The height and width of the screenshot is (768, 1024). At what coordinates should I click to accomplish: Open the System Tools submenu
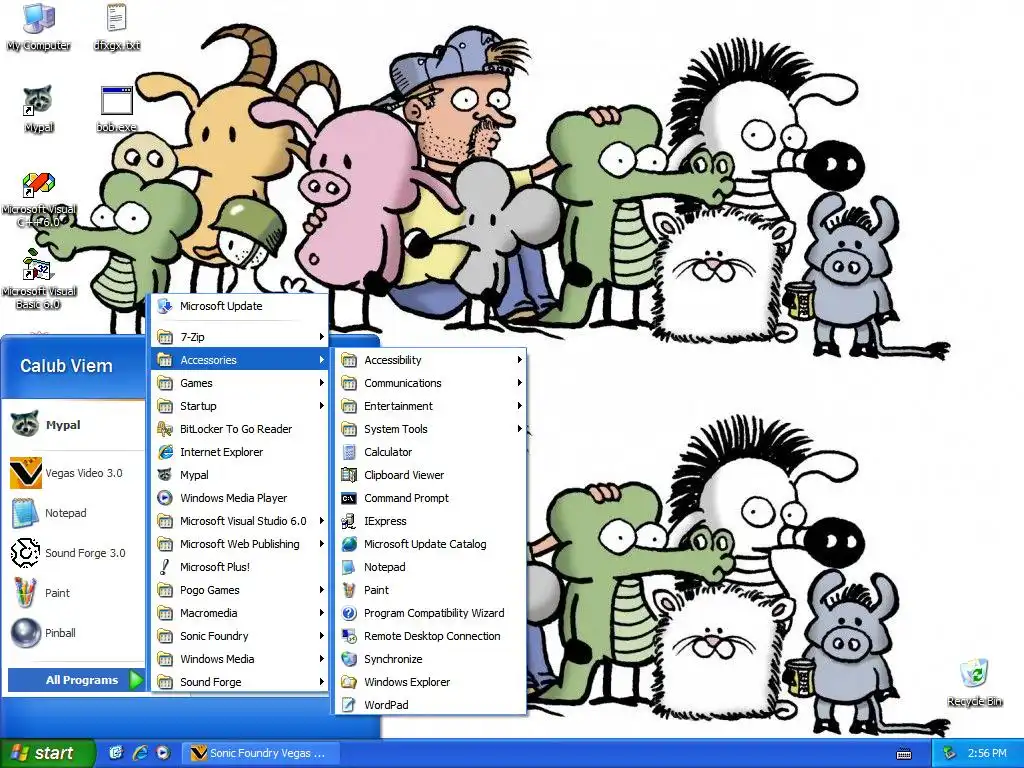tap(431, 429)
